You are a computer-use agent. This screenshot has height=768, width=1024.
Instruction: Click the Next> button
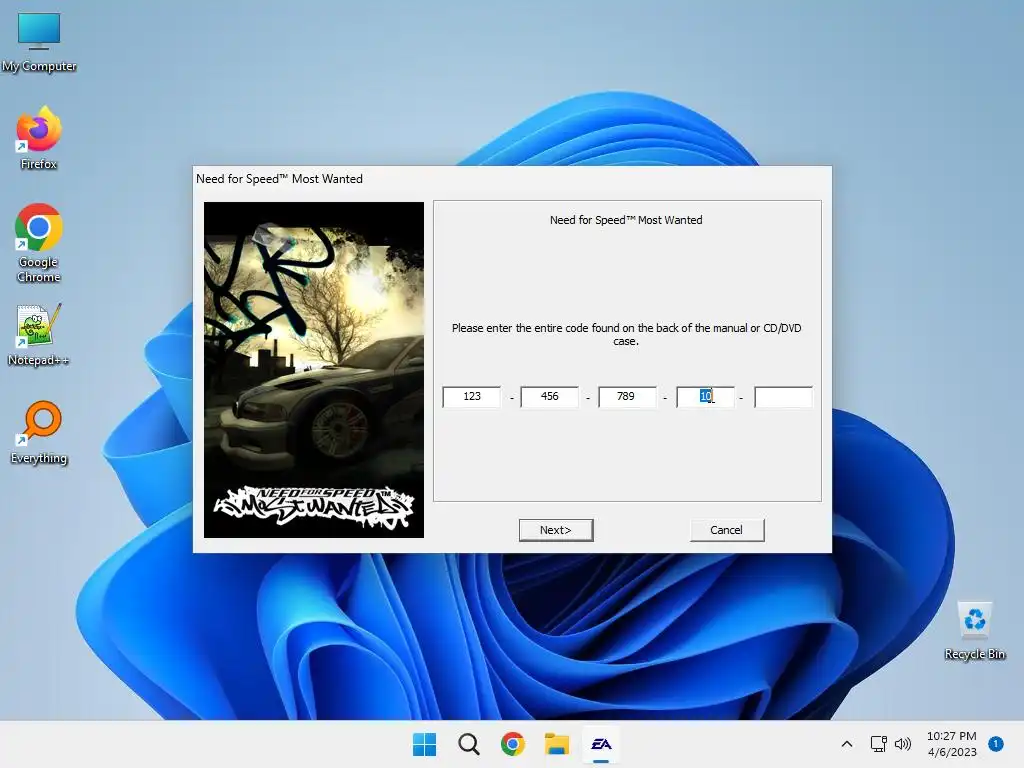point(556,530)
